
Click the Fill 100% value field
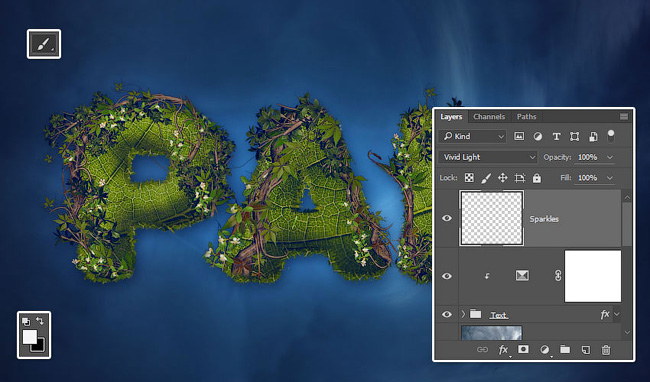[x=588, y=178]
